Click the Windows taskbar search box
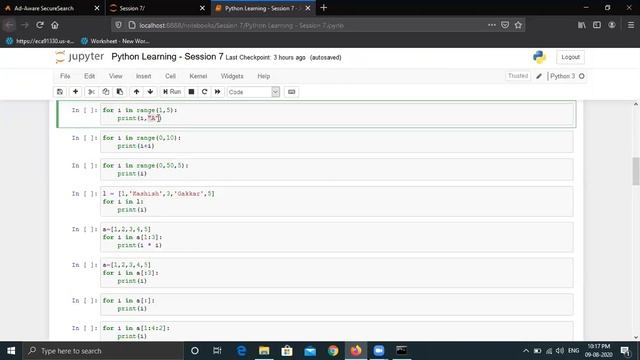640x360 pixels. point(103,351)
